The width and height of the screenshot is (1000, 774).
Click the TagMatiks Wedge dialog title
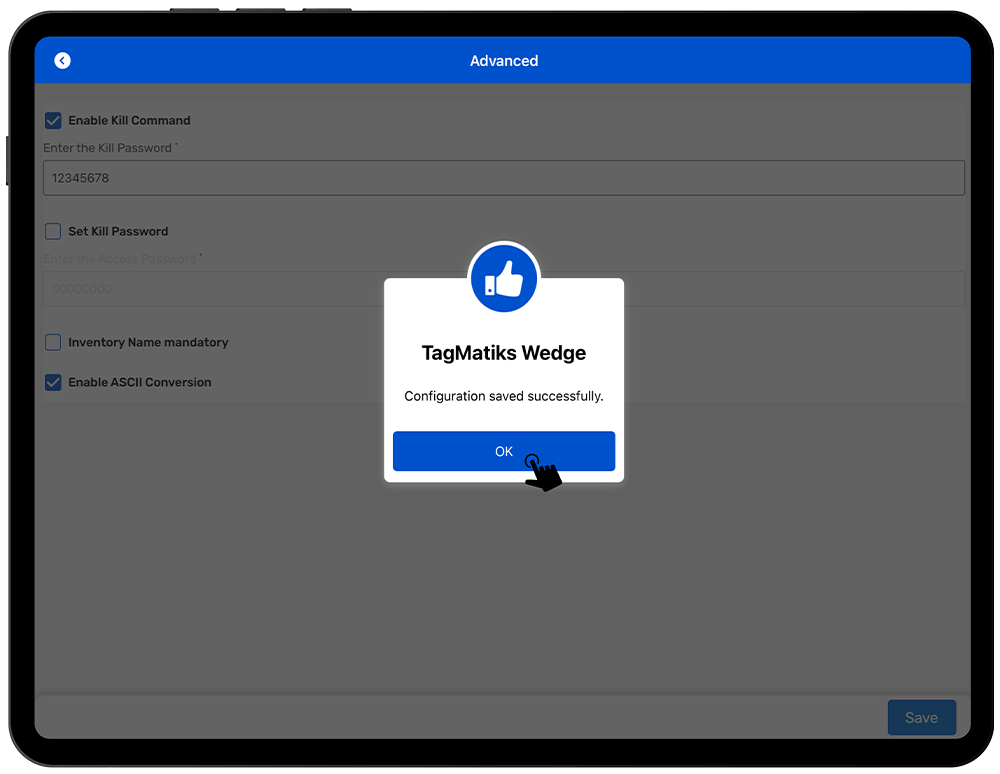[x=504, y=353]
